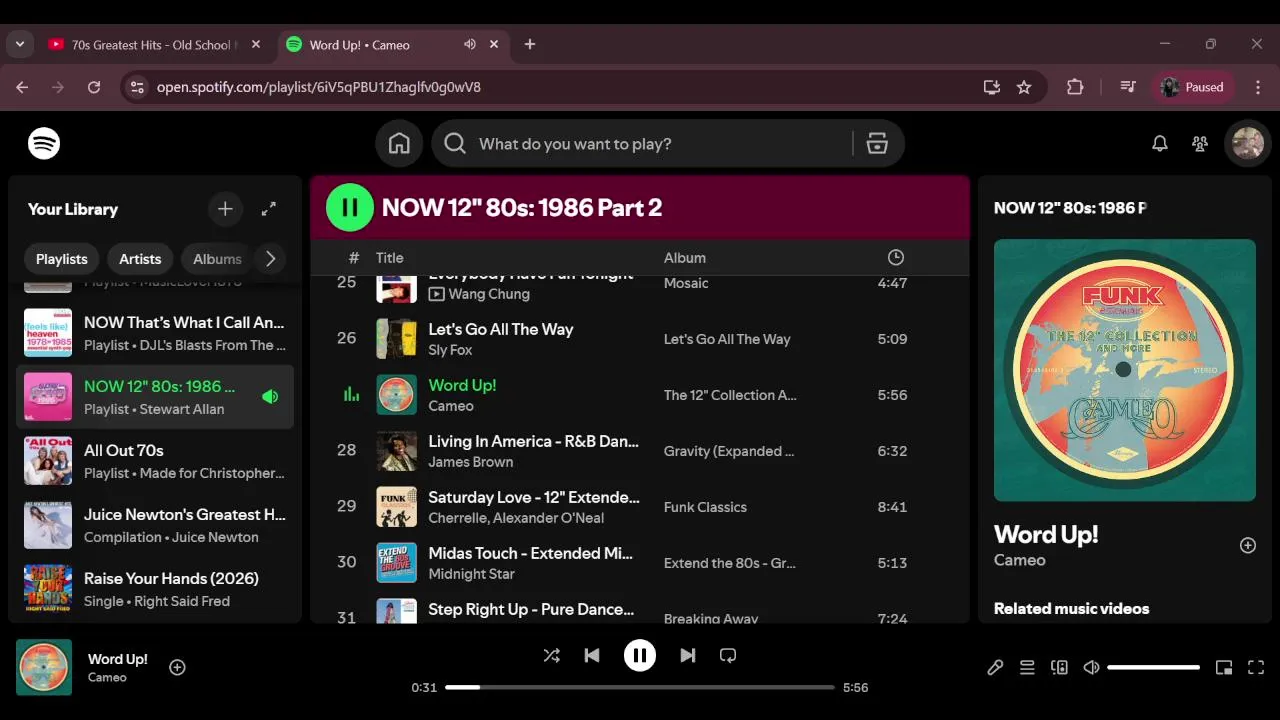
Task: Open the Spotify user profile avatar
Action: point(1248,144)
